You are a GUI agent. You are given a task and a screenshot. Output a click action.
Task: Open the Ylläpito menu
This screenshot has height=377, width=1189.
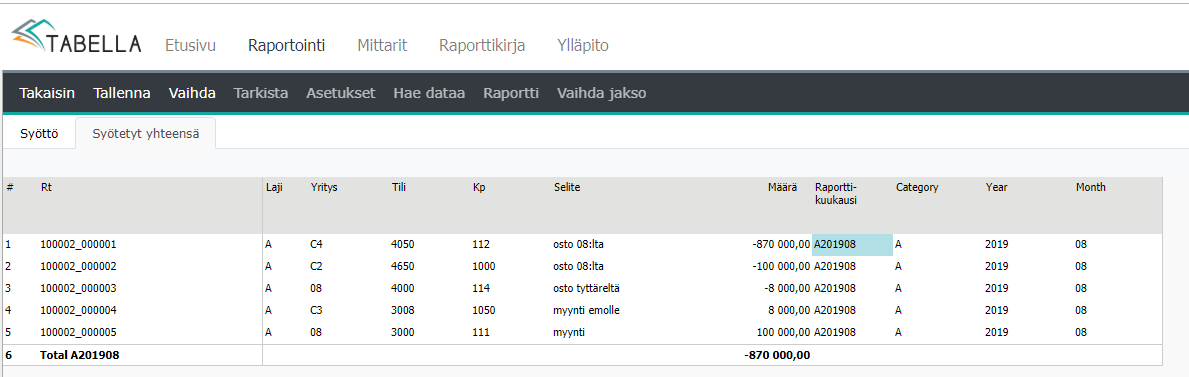coord(582,46)
